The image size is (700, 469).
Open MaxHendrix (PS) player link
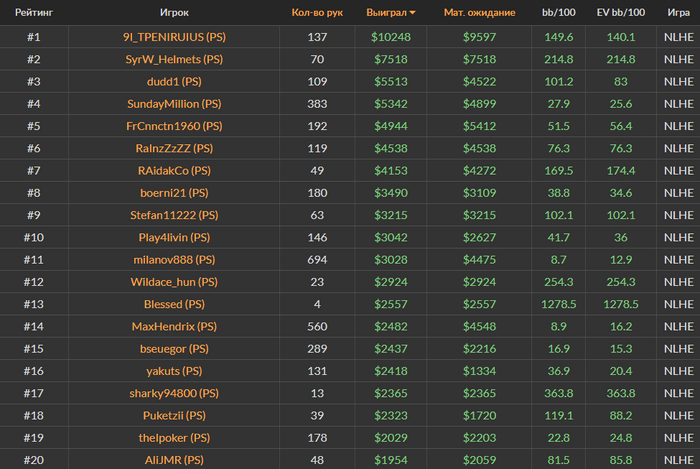[x=174, y=327]
